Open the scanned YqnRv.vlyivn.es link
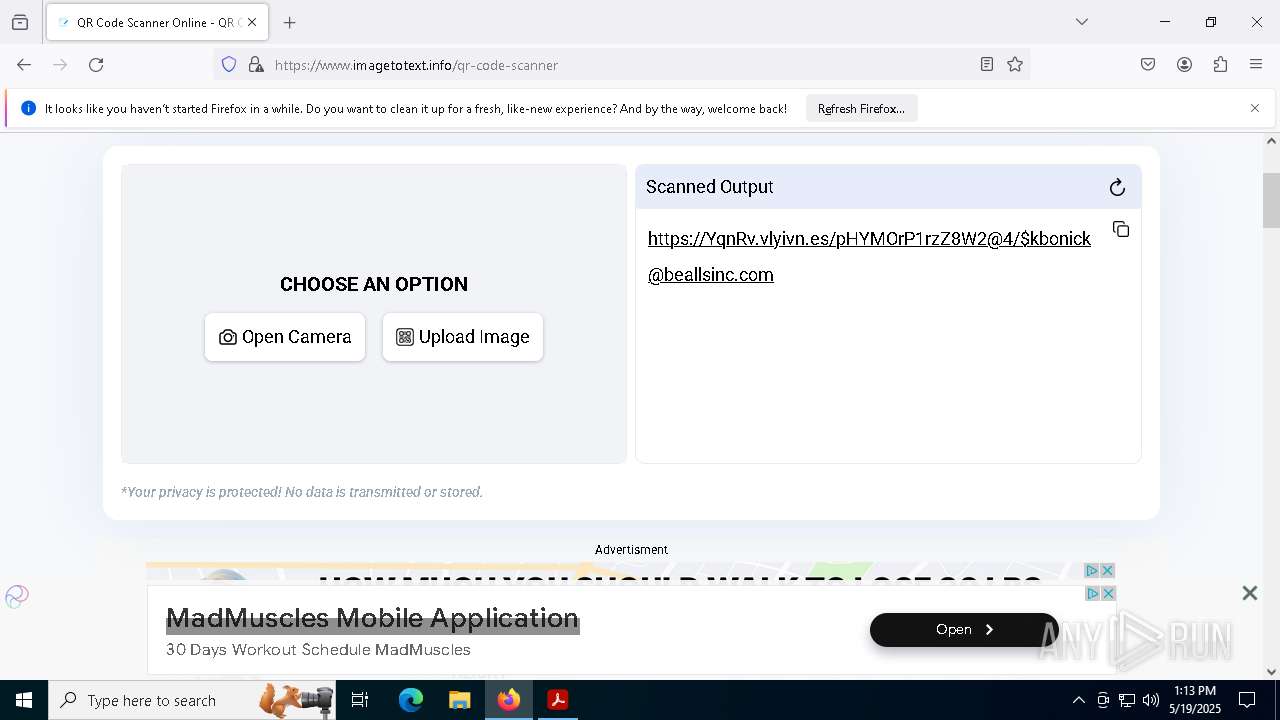The width and height of the screenshot is (1280, 720). click(869, 257)
